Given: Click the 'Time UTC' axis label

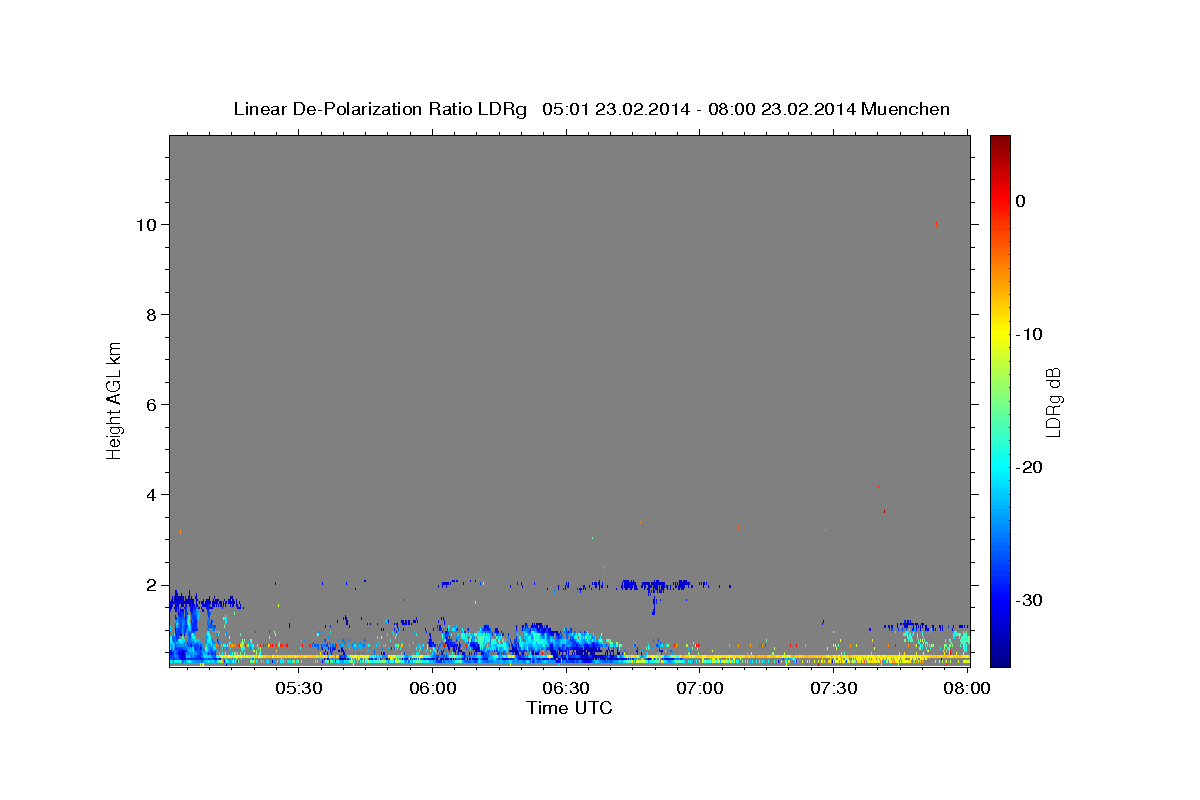Looking at the screenshot, I should (569, 708).
